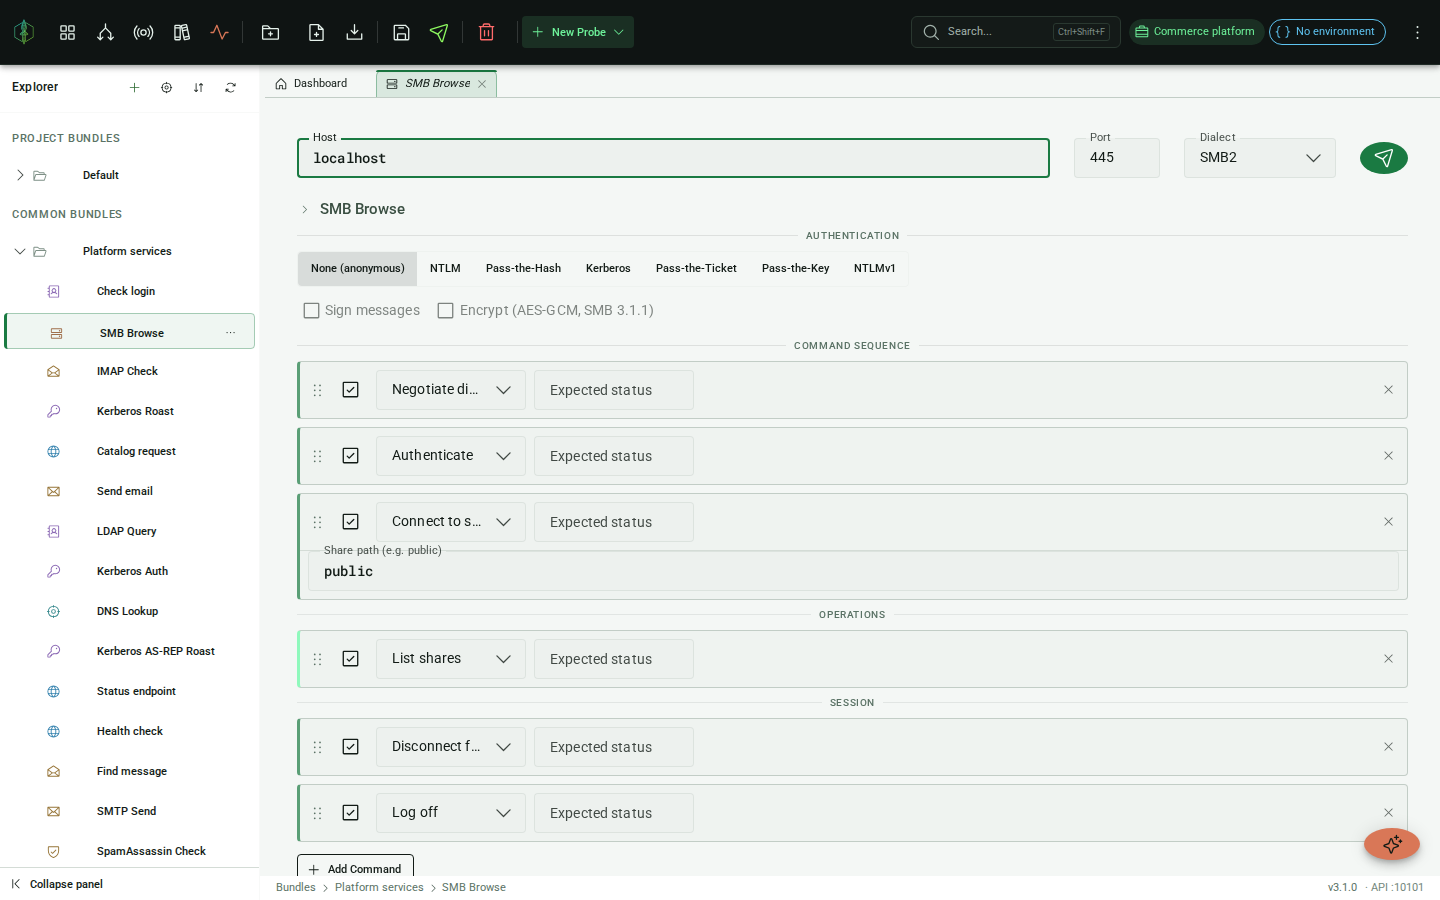Select the Pass-the-Hash authentication tab
Image resolution: width=1440 pixels, height=900 pixels.
click(523, 269)
